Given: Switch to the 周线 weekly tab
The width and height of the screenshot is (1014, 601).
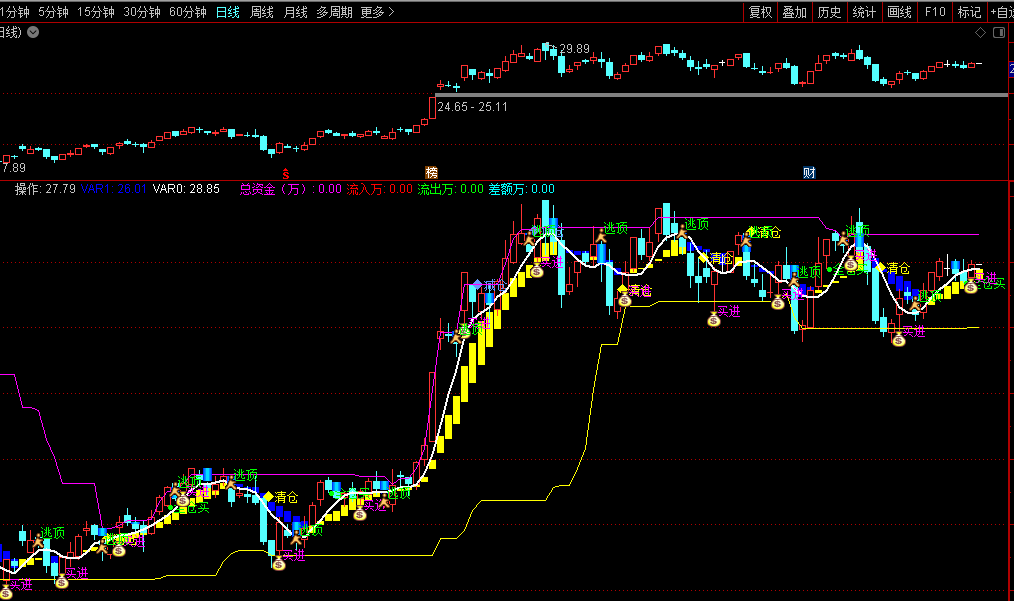Looking at the screenshot, I should tap(261, 12).
